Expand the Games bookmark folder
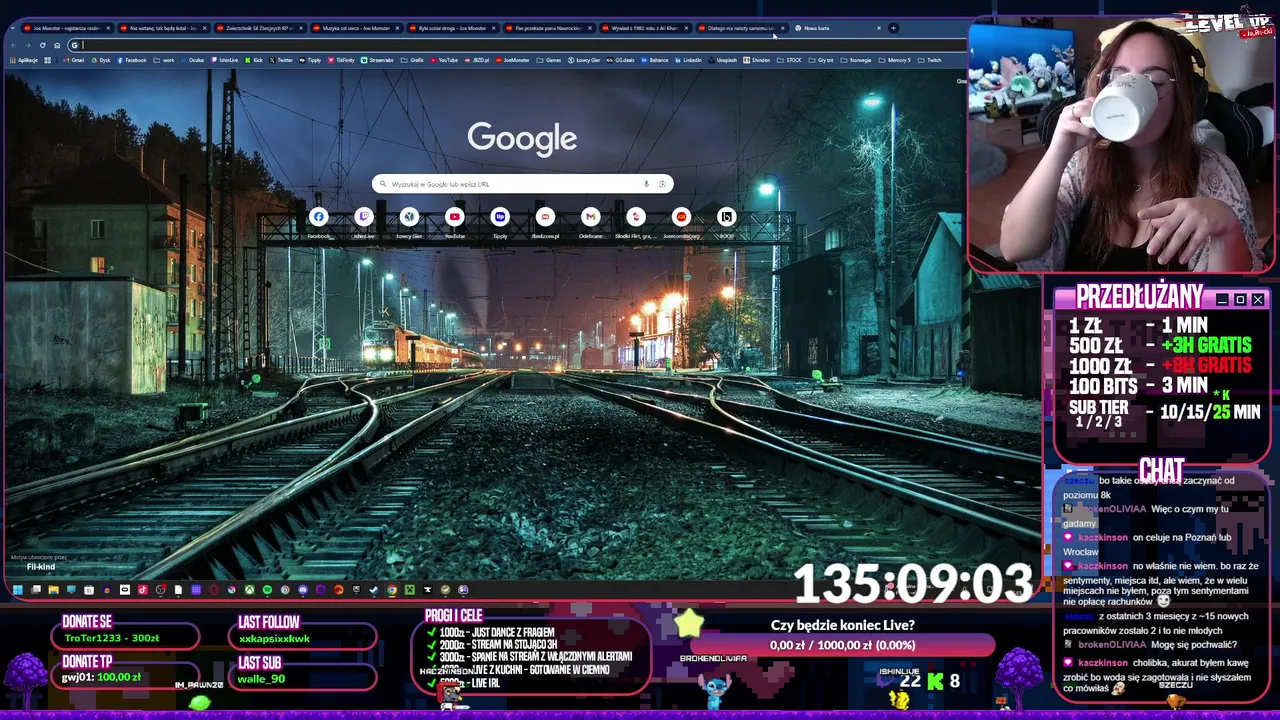This screenshot has height=720, width=1280. pyautogui.click(x=549, y=60)
